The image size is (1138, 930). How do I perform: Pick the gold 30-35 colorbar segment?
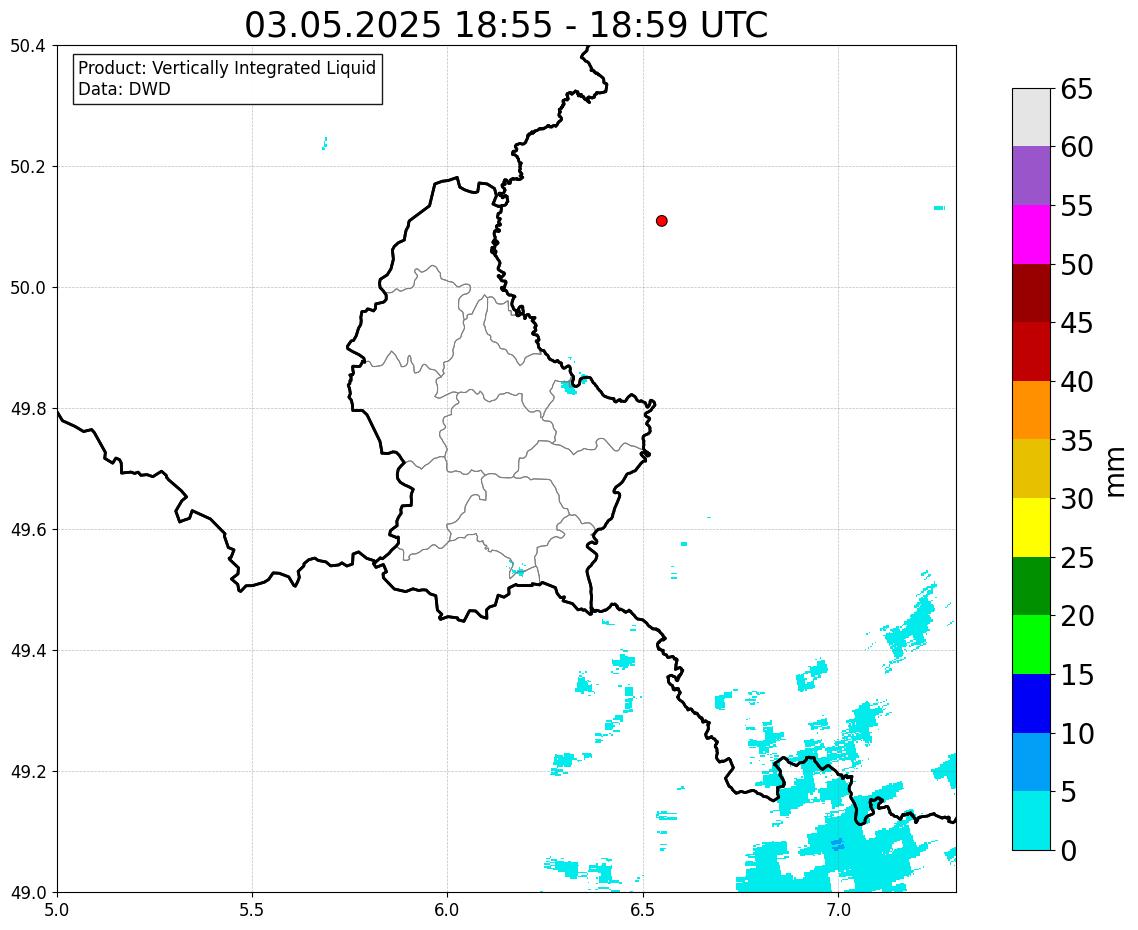tap(1031, 468)
